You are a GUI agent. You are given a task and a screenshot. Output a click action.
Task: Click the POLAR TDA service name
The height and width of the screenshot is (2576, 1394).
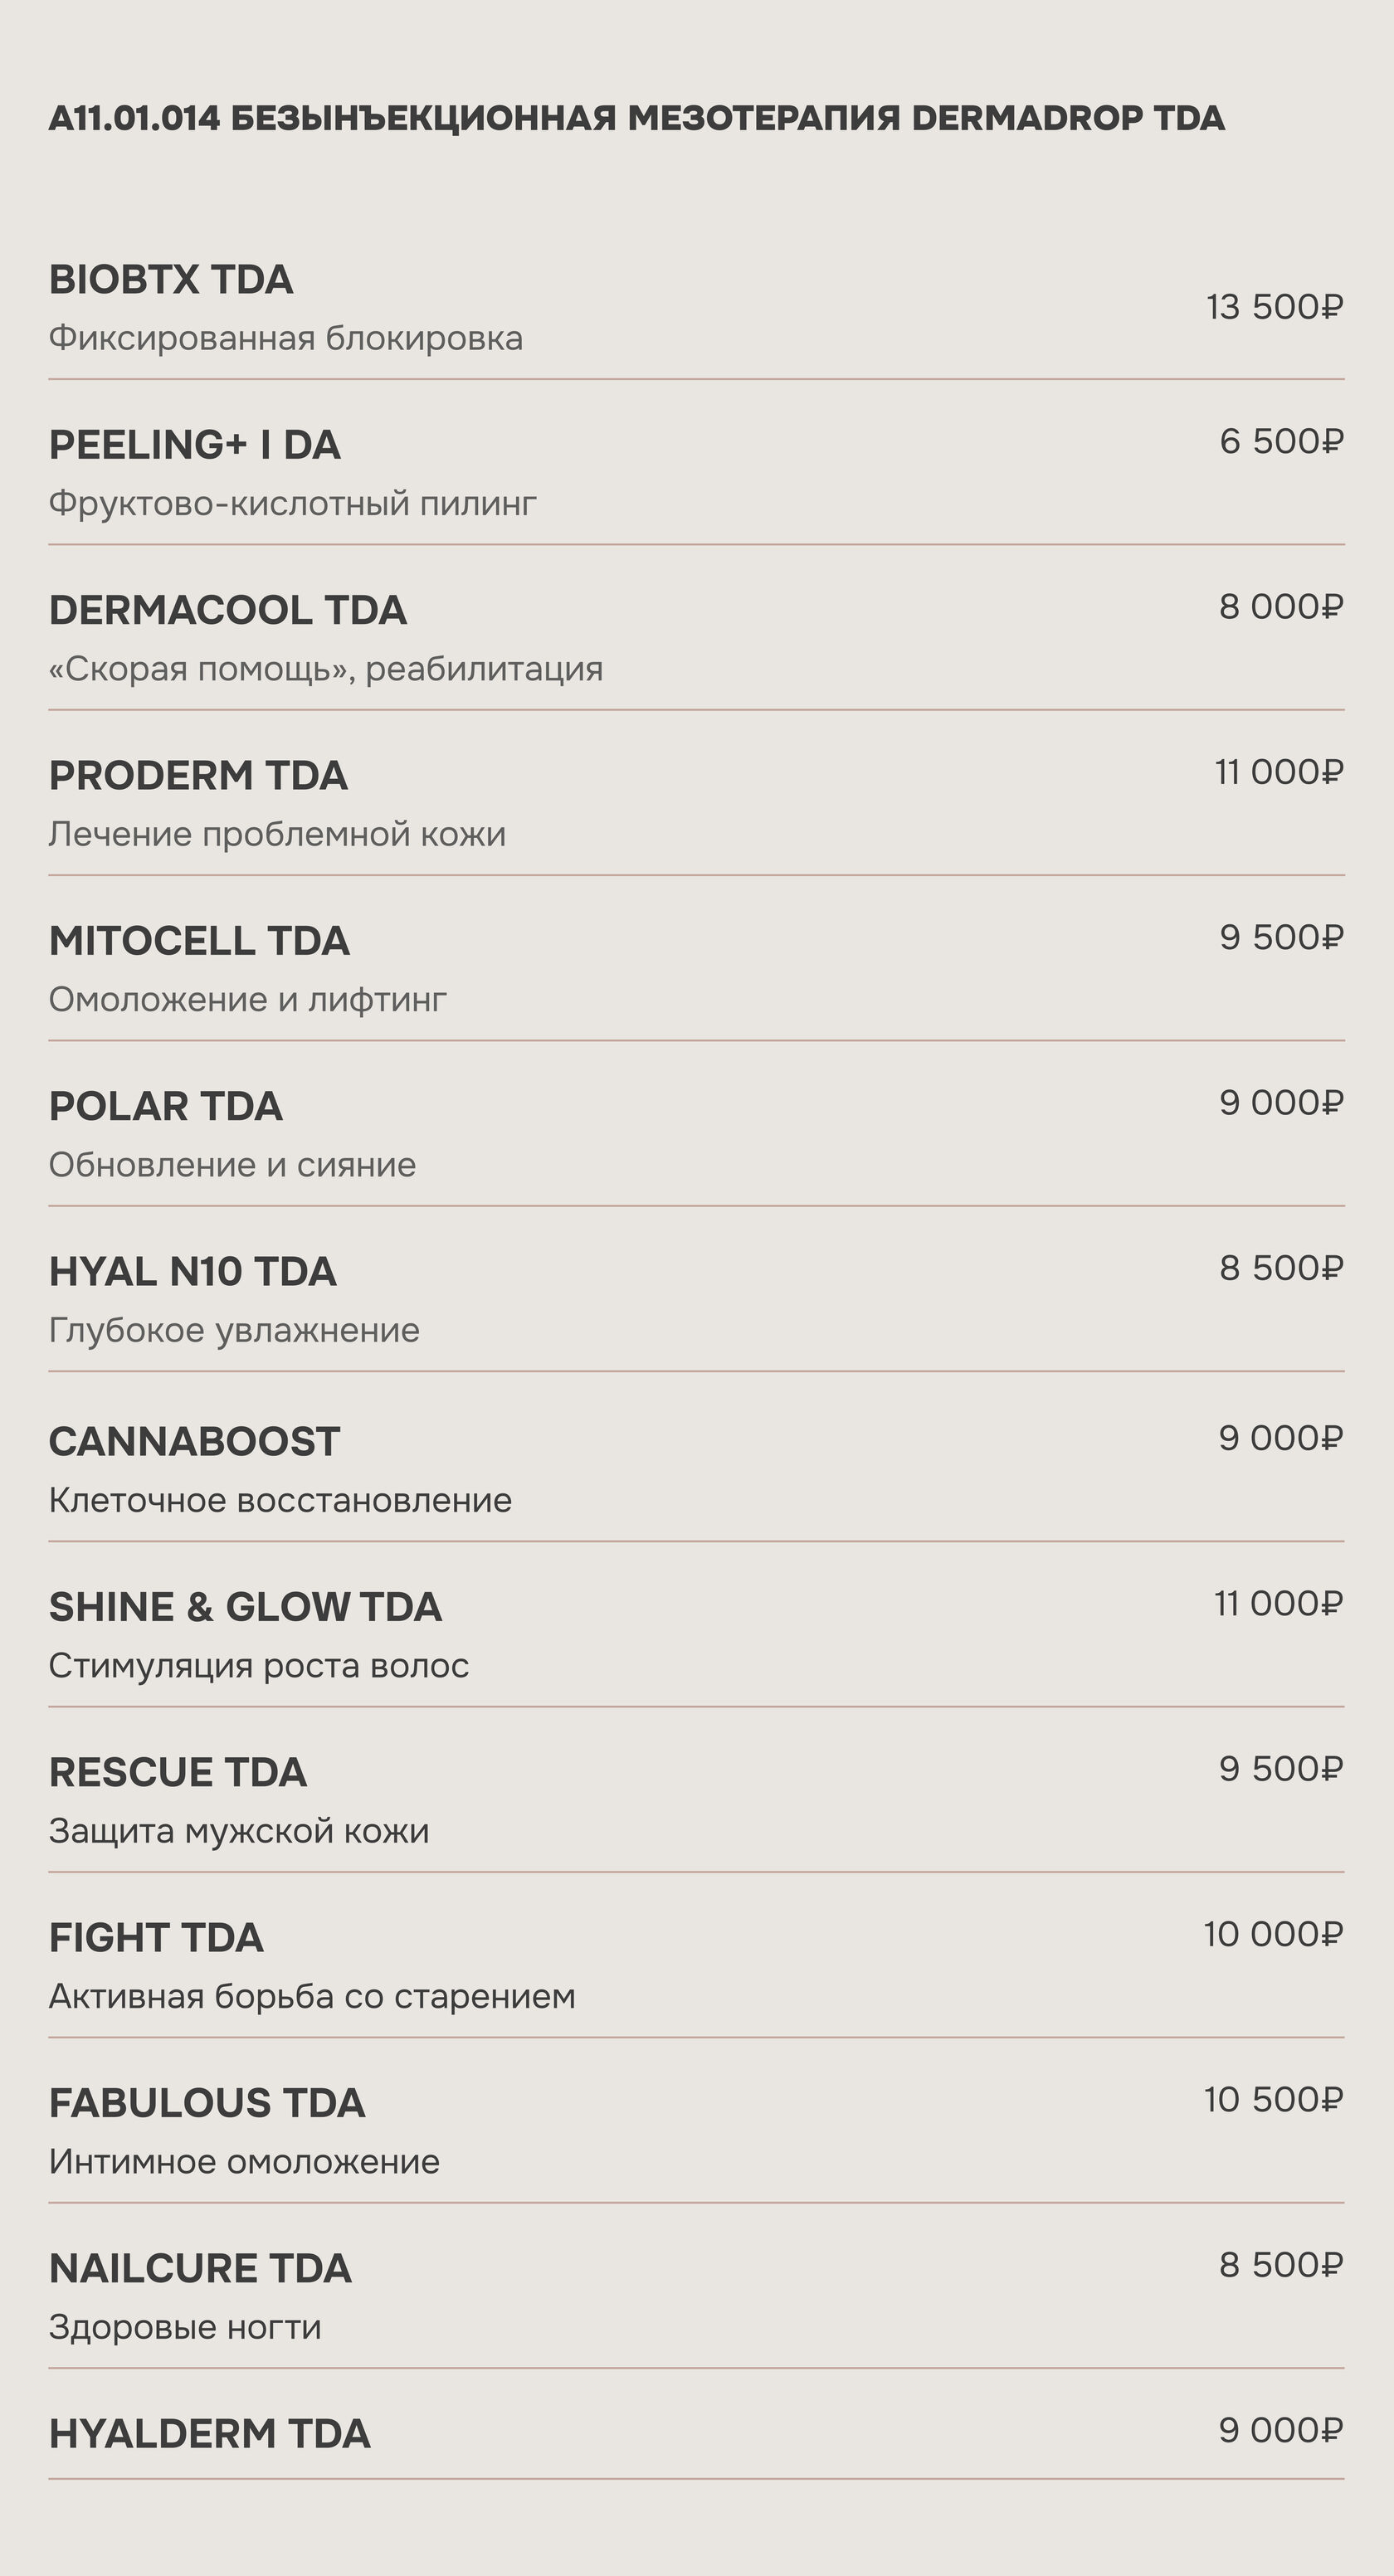pyautogui.click(x=166, y=1106)
